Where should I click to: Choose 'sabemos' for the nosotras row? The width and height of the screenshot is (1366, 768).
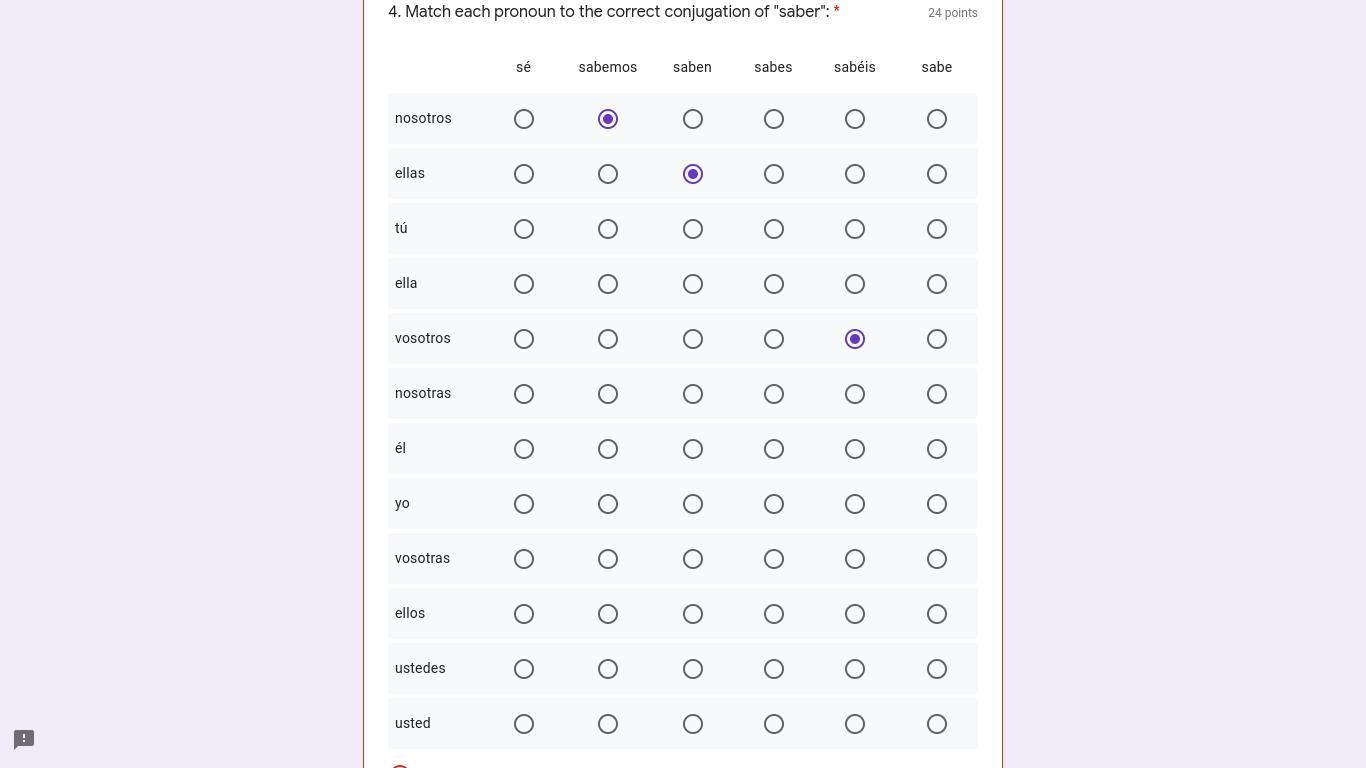607,394
